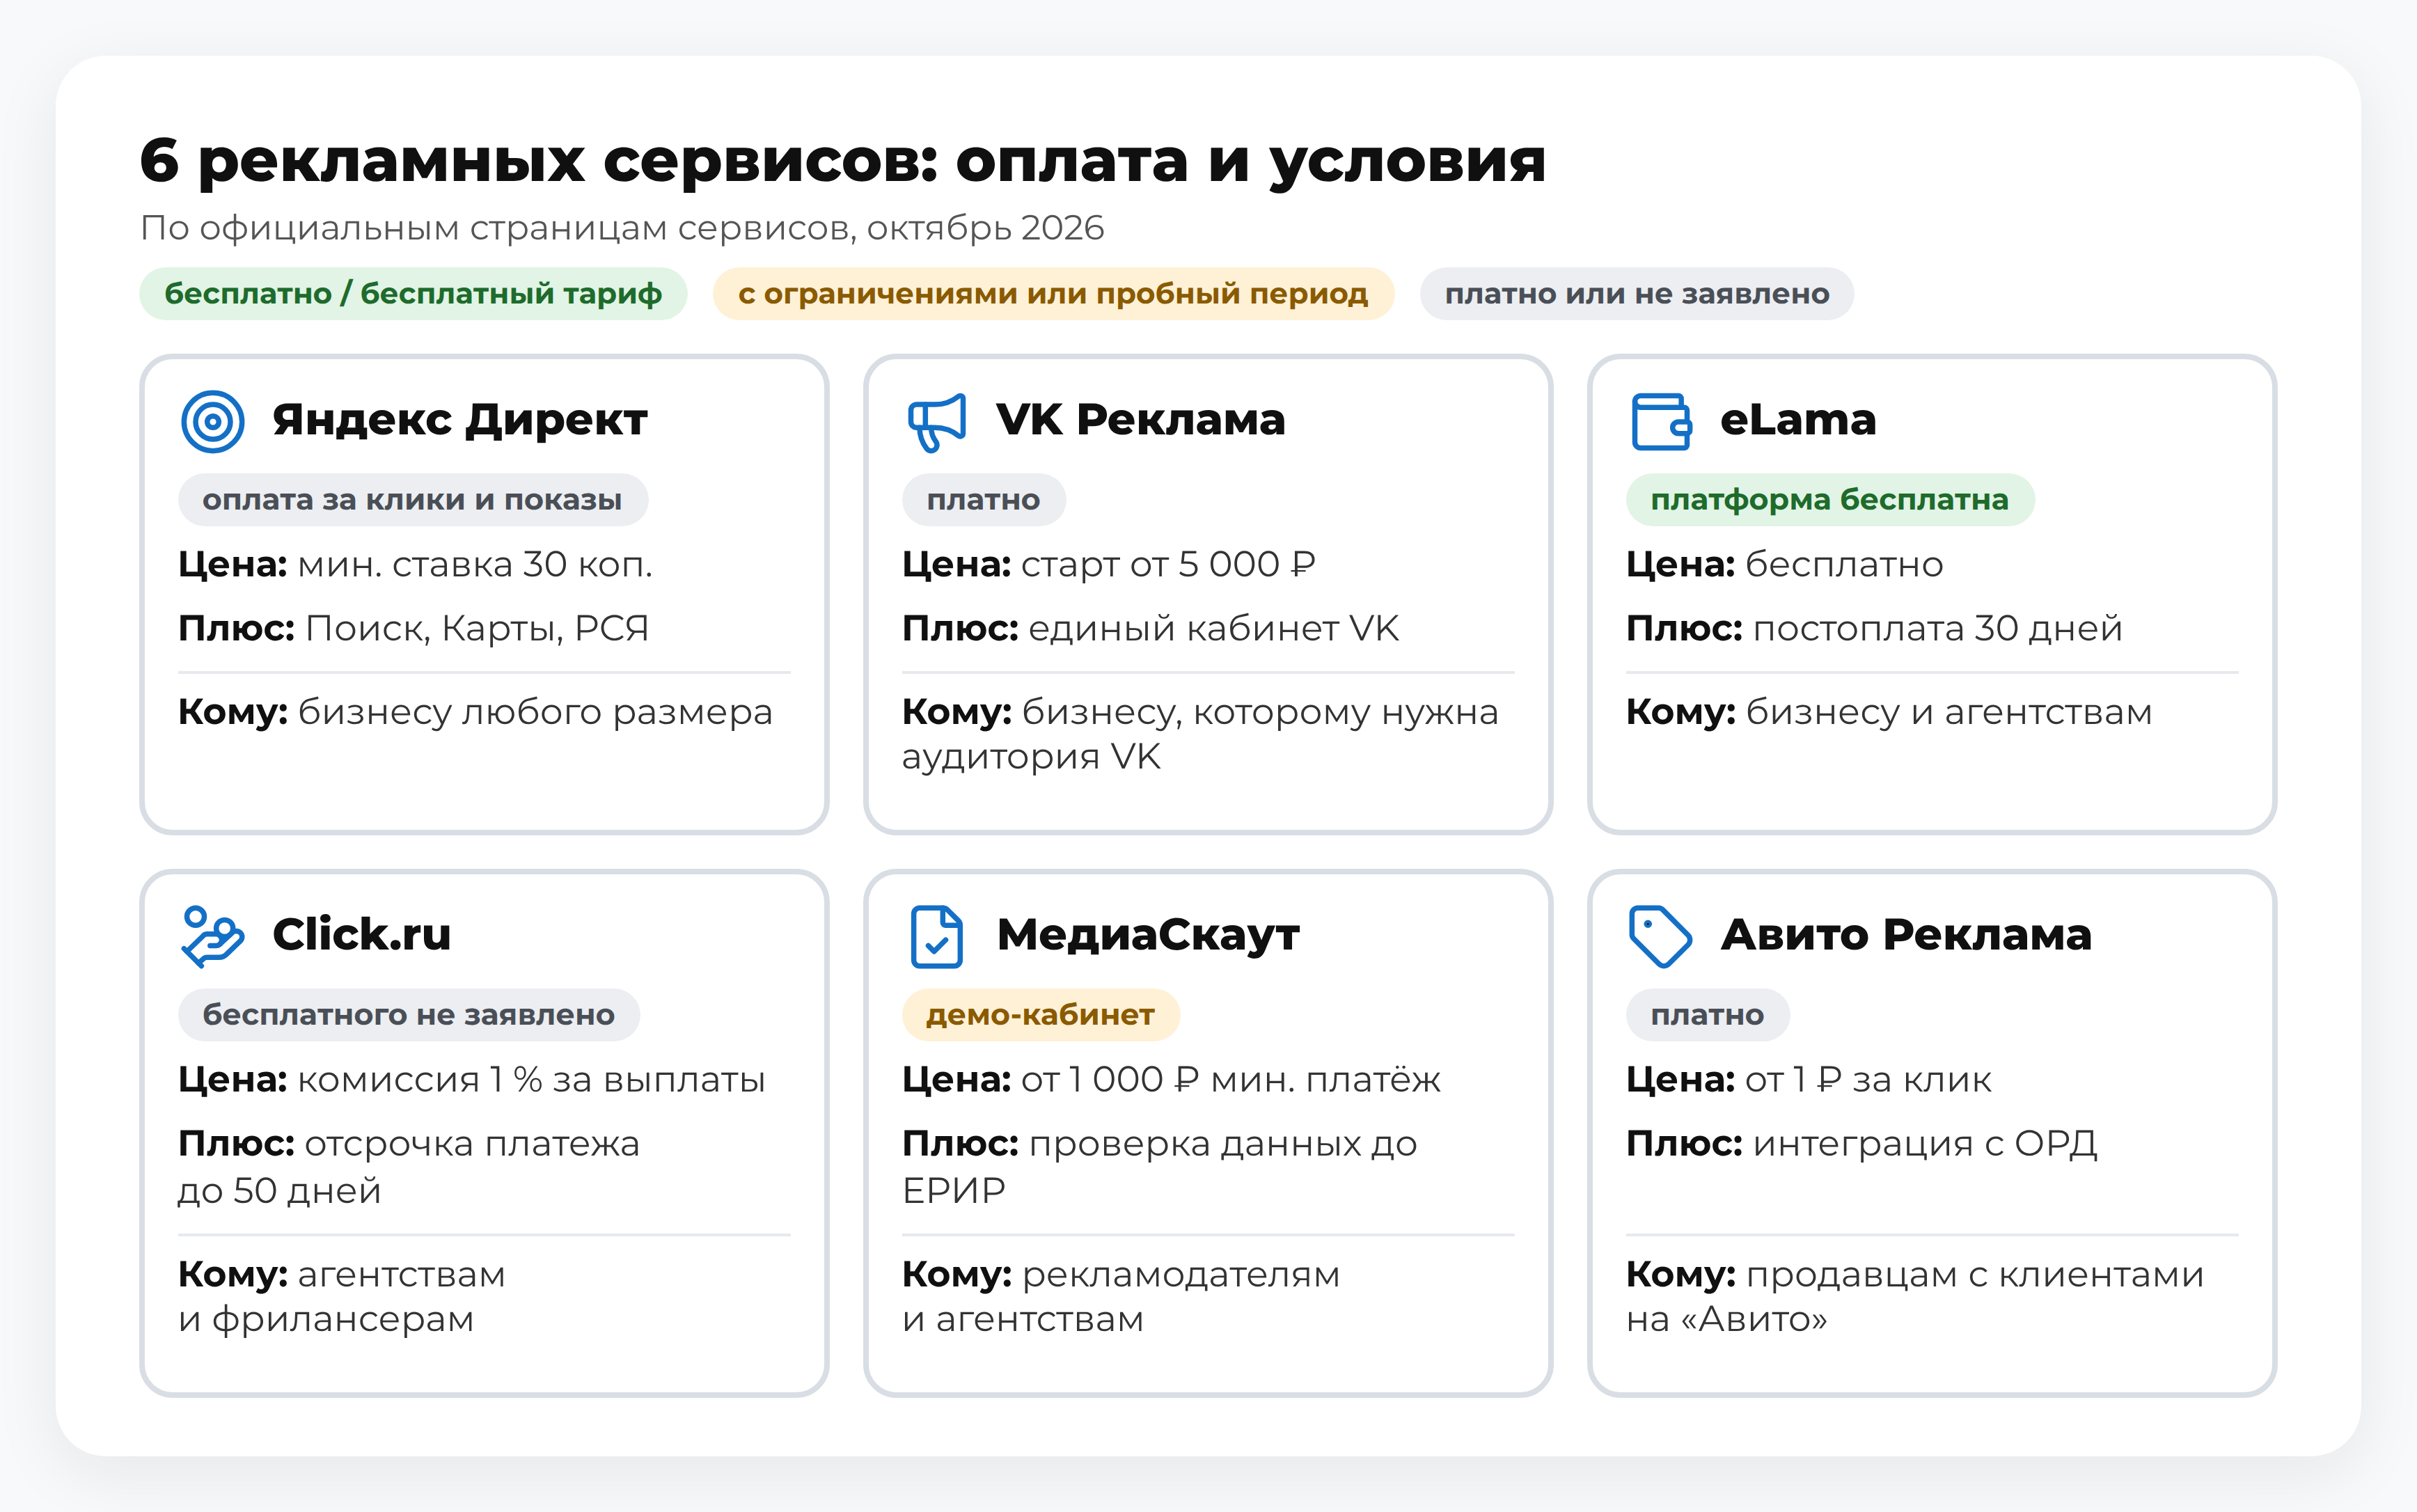The height and width of the screenshot is (1512, 2417).
Task: Click the wallet icon beside eLama
Action: [1661, 421]
